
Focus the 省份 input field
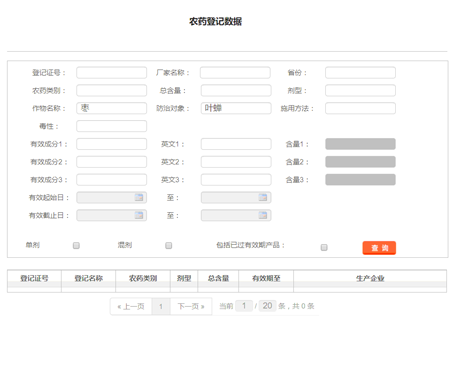(360, 73)
